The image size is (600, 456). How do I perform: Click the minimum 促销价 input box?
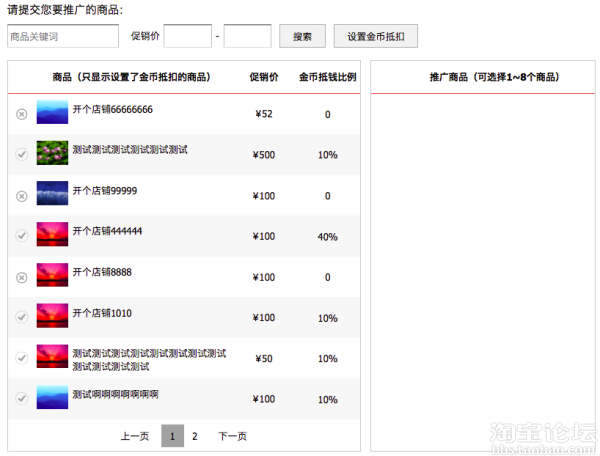tap(188, 36)
